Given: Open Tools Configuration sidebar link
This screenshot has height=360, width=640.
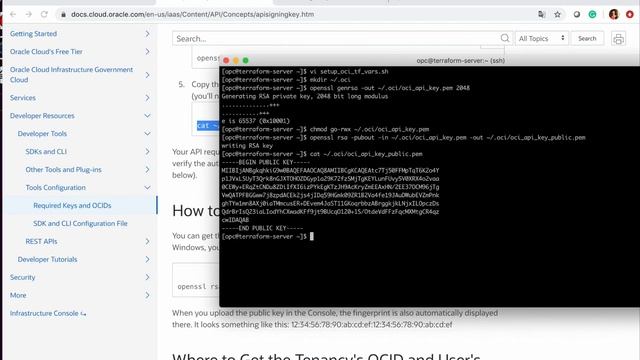Looking at the screenshot, I should pyautogui.click(x=56, y=188).
